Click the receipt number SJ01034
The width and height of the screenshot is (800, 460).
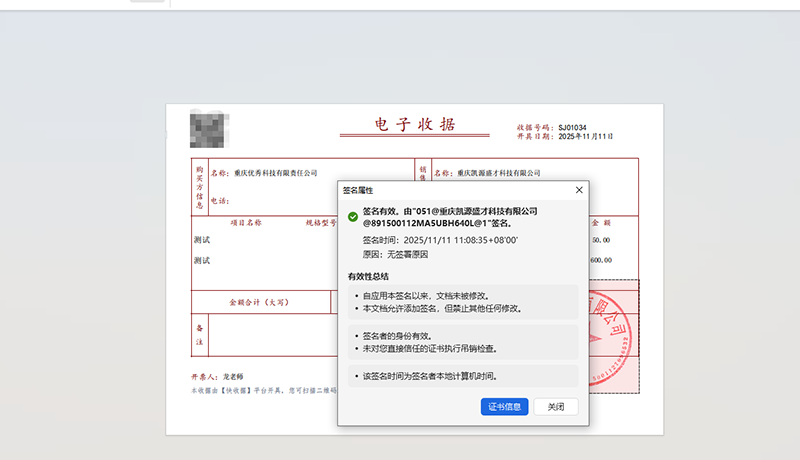[x=573, y=128]
